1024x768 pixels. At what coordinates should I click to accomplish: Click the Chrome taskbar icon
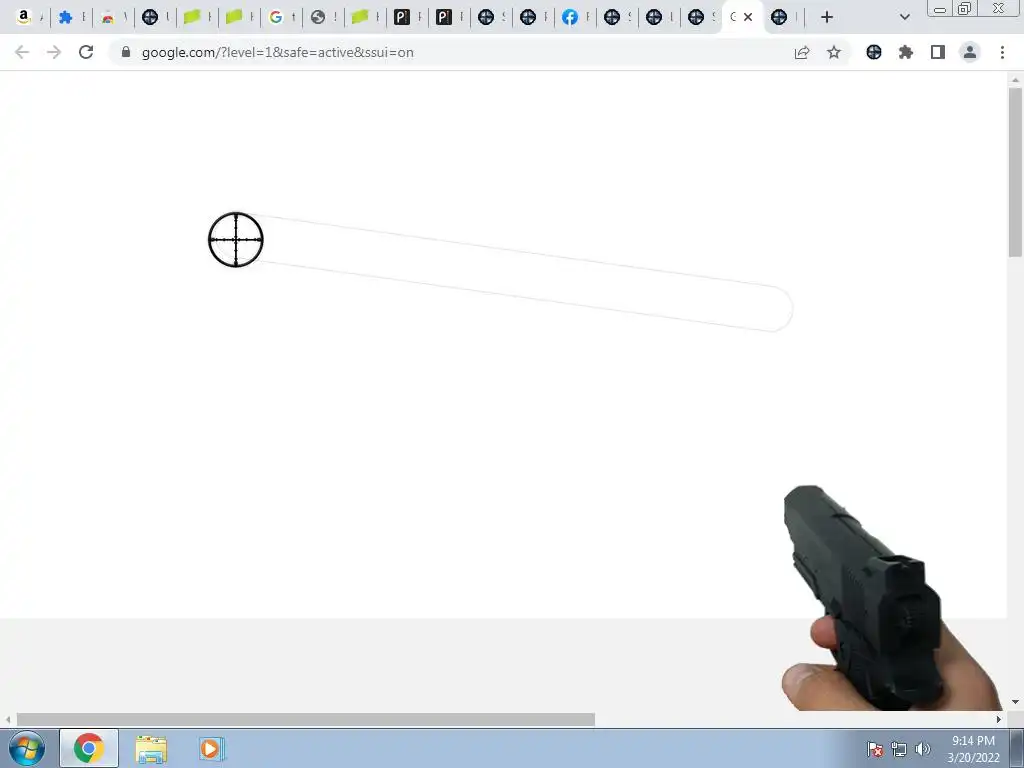[x=89, y=748]
